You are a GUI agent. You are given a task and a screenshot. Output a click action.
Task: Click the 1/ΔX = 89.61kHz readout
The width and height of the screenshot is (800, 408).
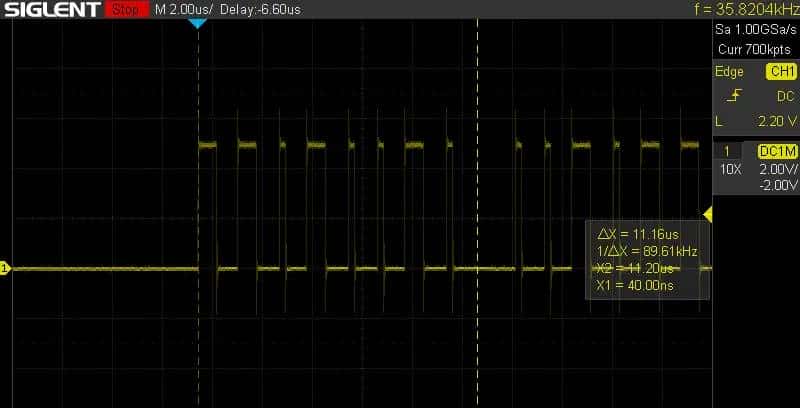tap(647, 251)
